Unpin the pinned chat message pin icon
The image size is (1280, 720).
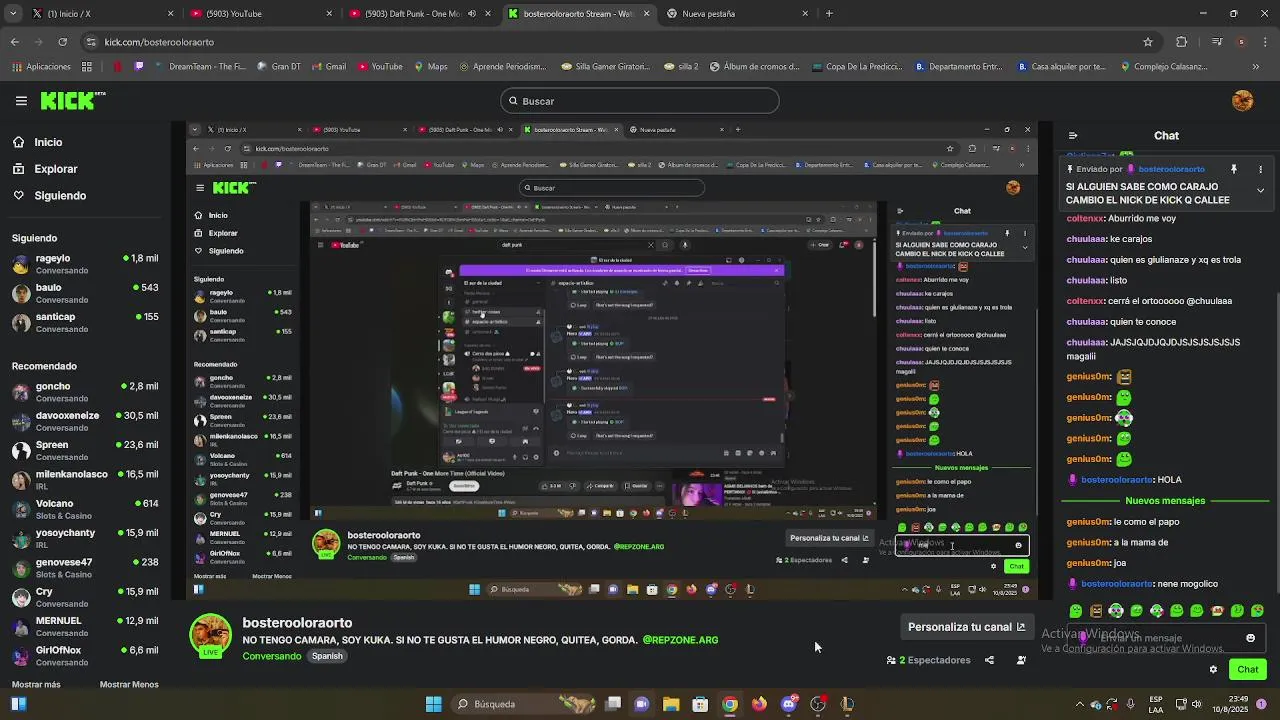[1234, 169]
